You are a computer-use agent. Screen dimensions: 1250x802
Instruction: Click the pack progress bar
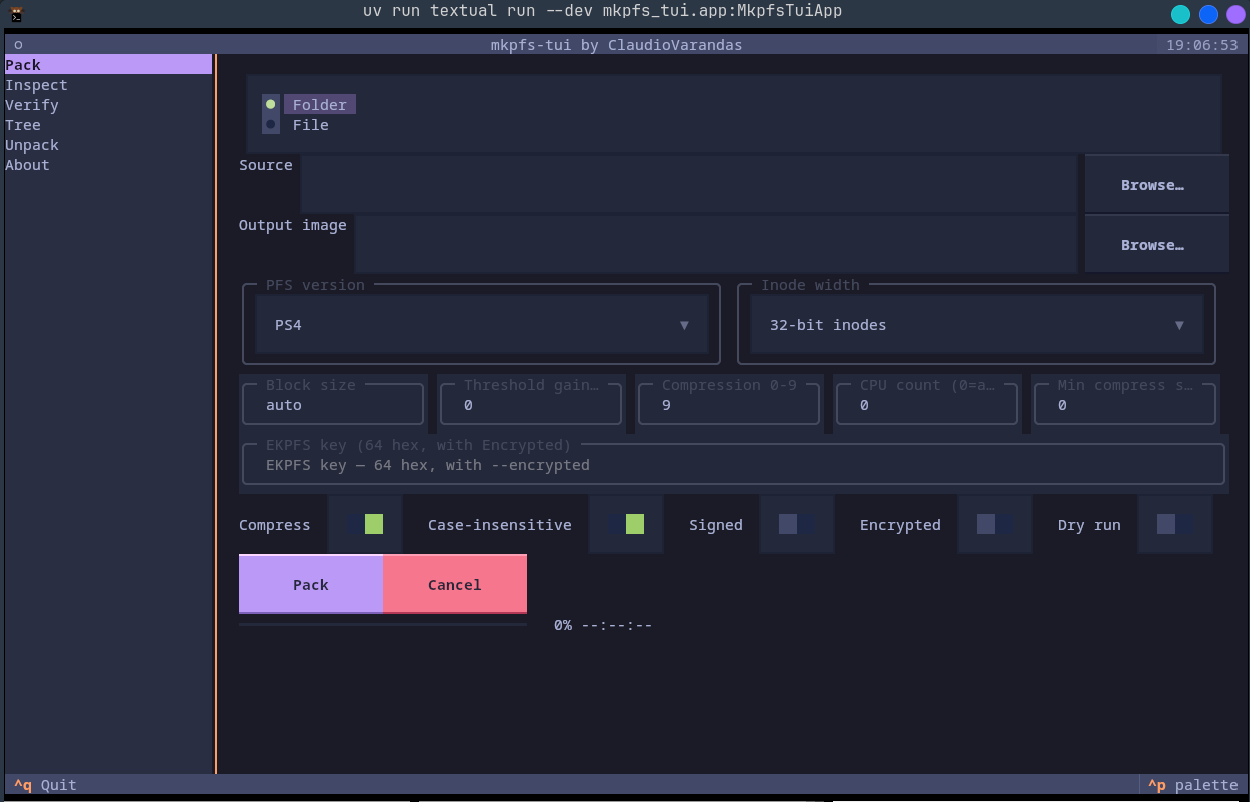click(x=383, y=625)
